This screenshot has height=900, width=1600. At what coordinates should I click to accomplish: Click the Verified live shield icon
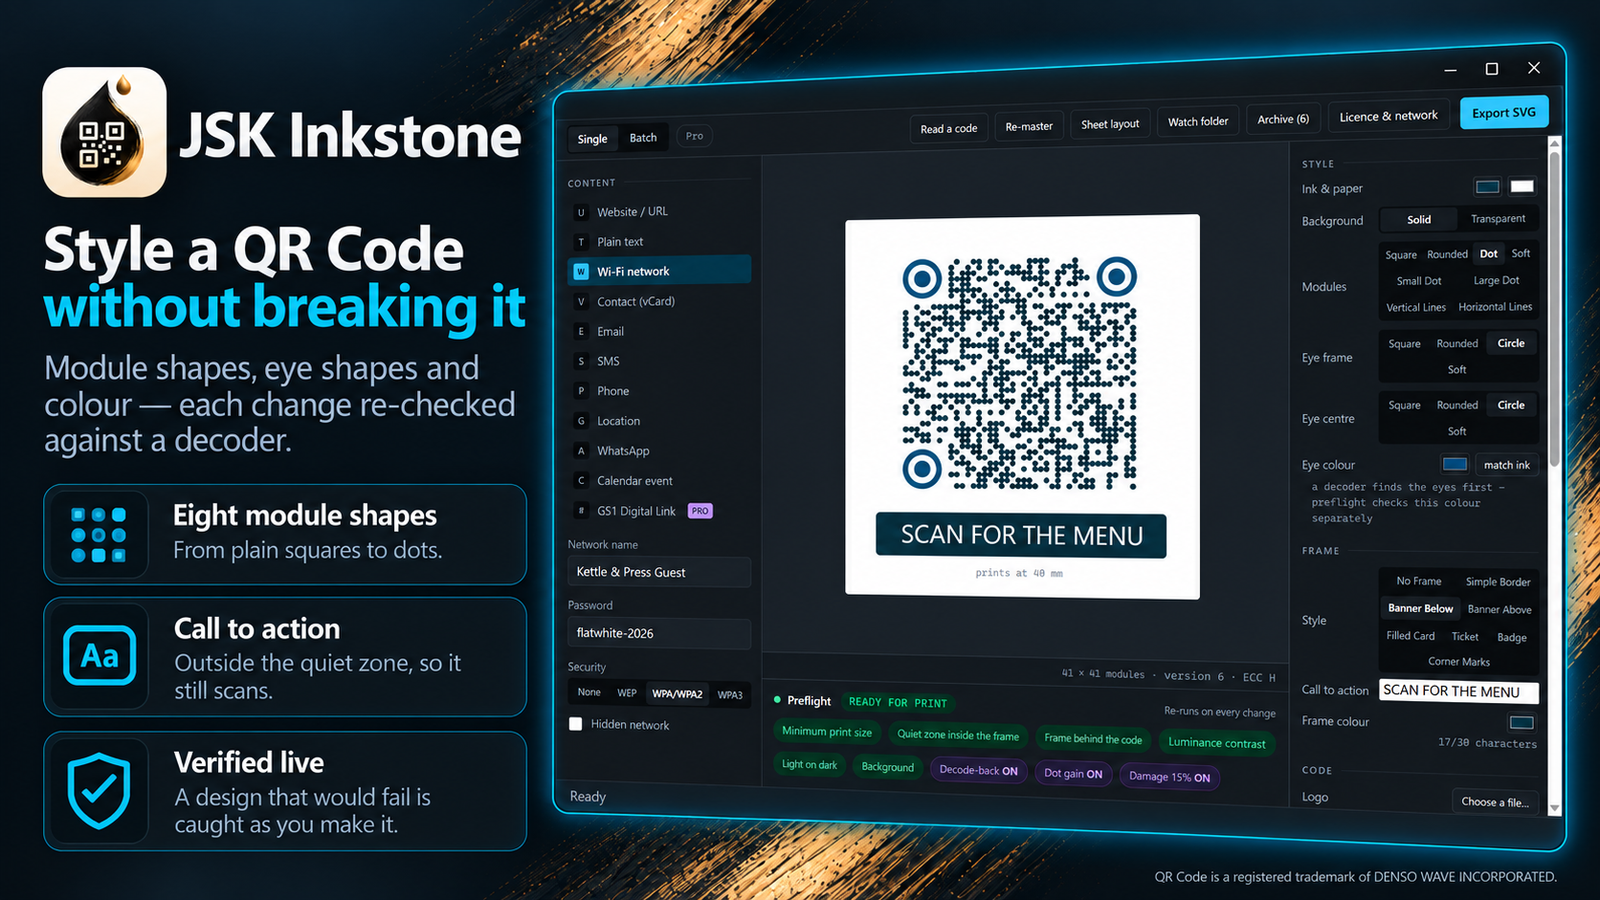pyautogui.click(x=99, y=791)
